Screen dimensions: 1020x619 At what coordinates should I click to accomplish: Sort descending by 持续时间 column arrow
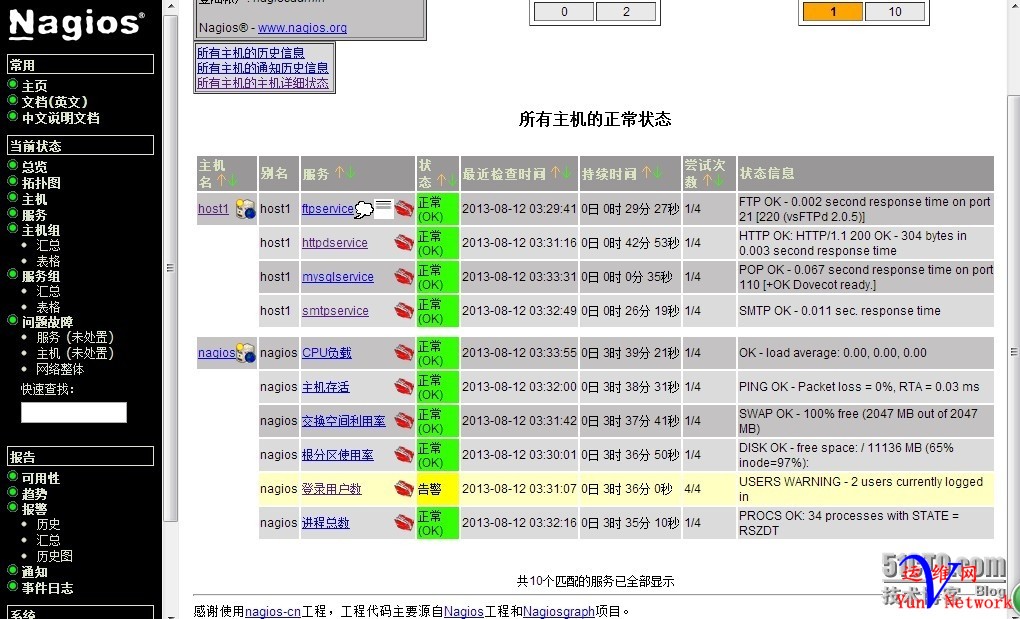[657, 173]
